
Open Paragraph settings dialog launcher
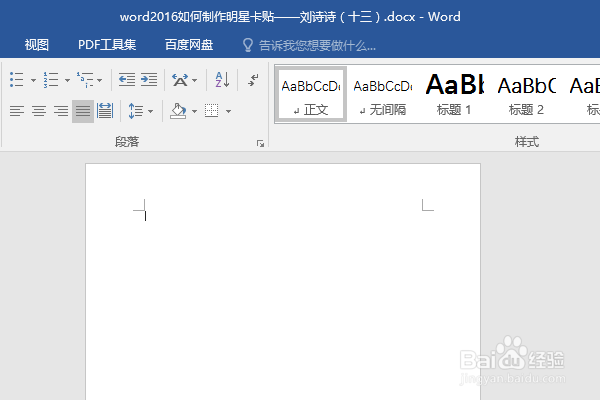tap(261, 144)
